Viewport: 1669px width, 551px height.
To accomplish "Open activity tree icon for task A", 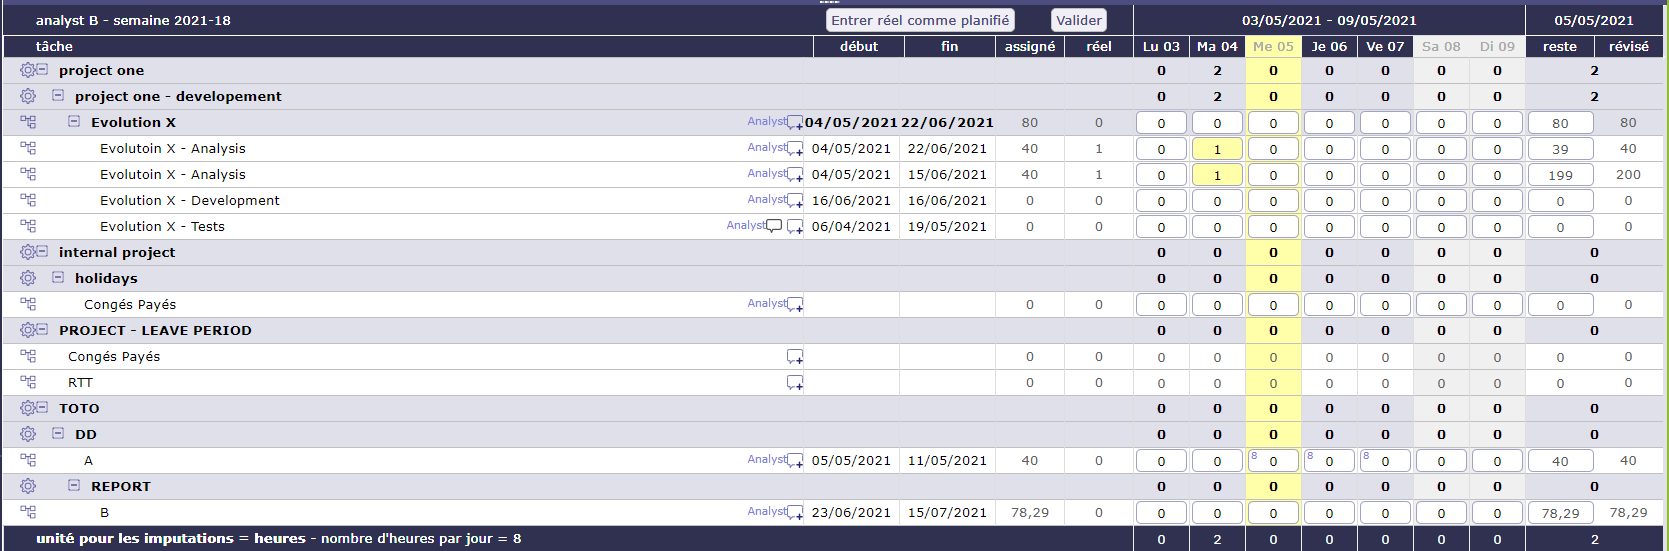I will pyautogui.click(x=28, y=460).
